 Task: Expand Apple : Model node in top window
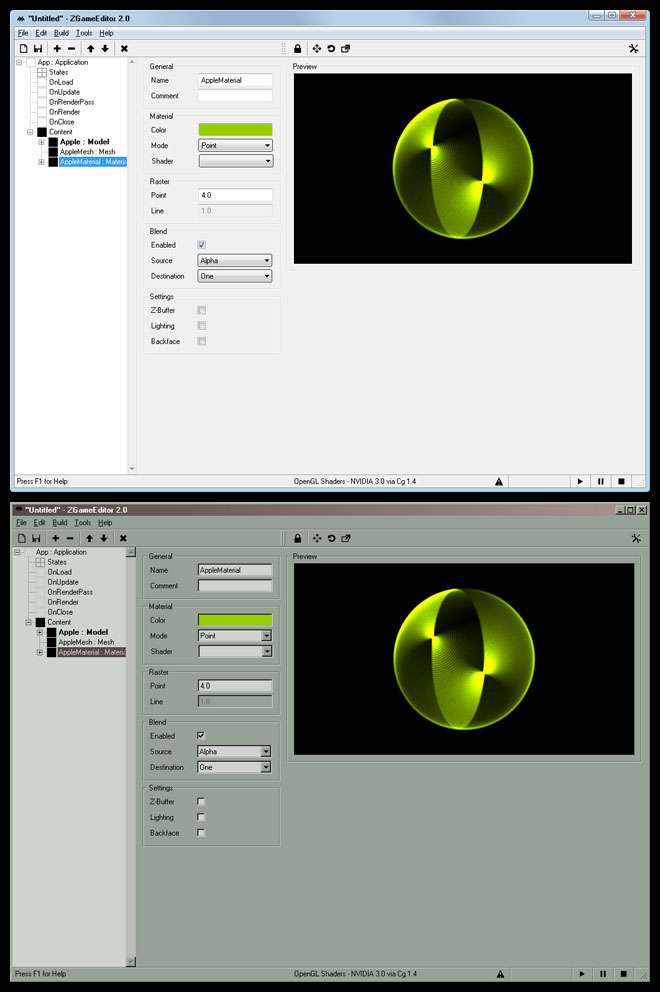tap(41, 142)
